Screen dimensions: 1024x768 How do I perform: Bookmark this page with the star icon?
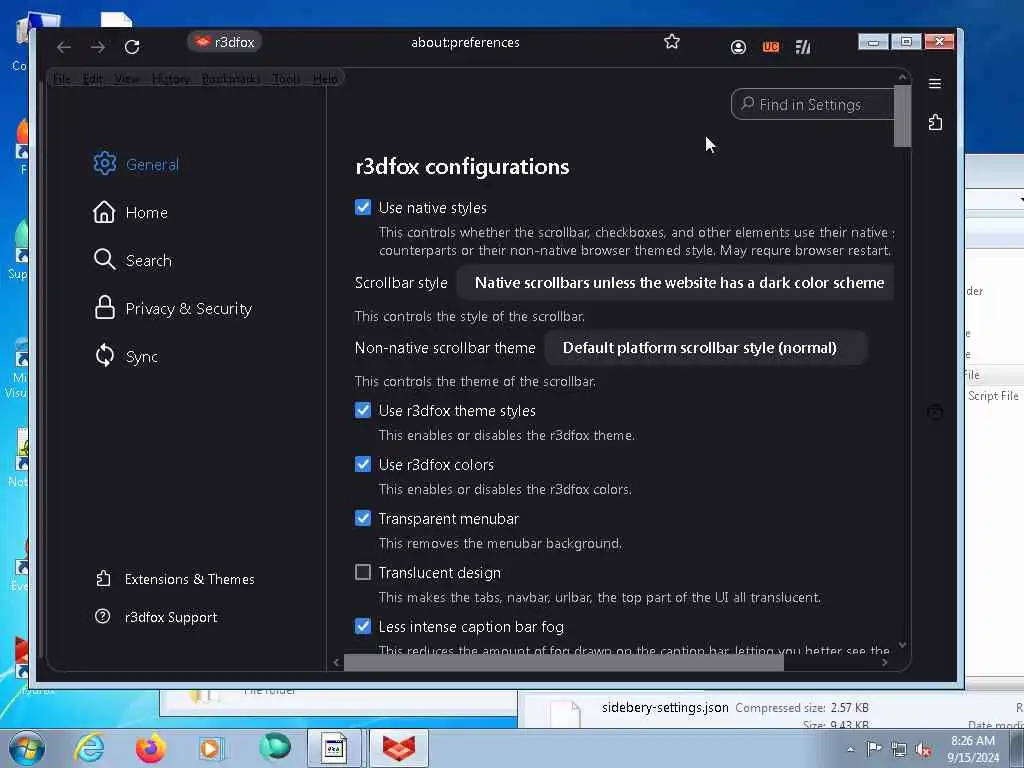click(672, 42)
